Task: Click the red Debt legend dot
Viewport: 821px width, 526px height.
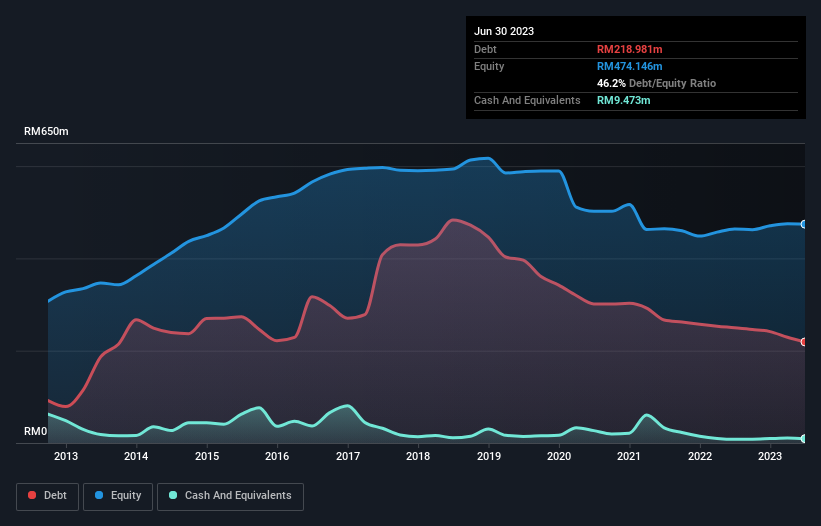Action: [x=32, y=495]
